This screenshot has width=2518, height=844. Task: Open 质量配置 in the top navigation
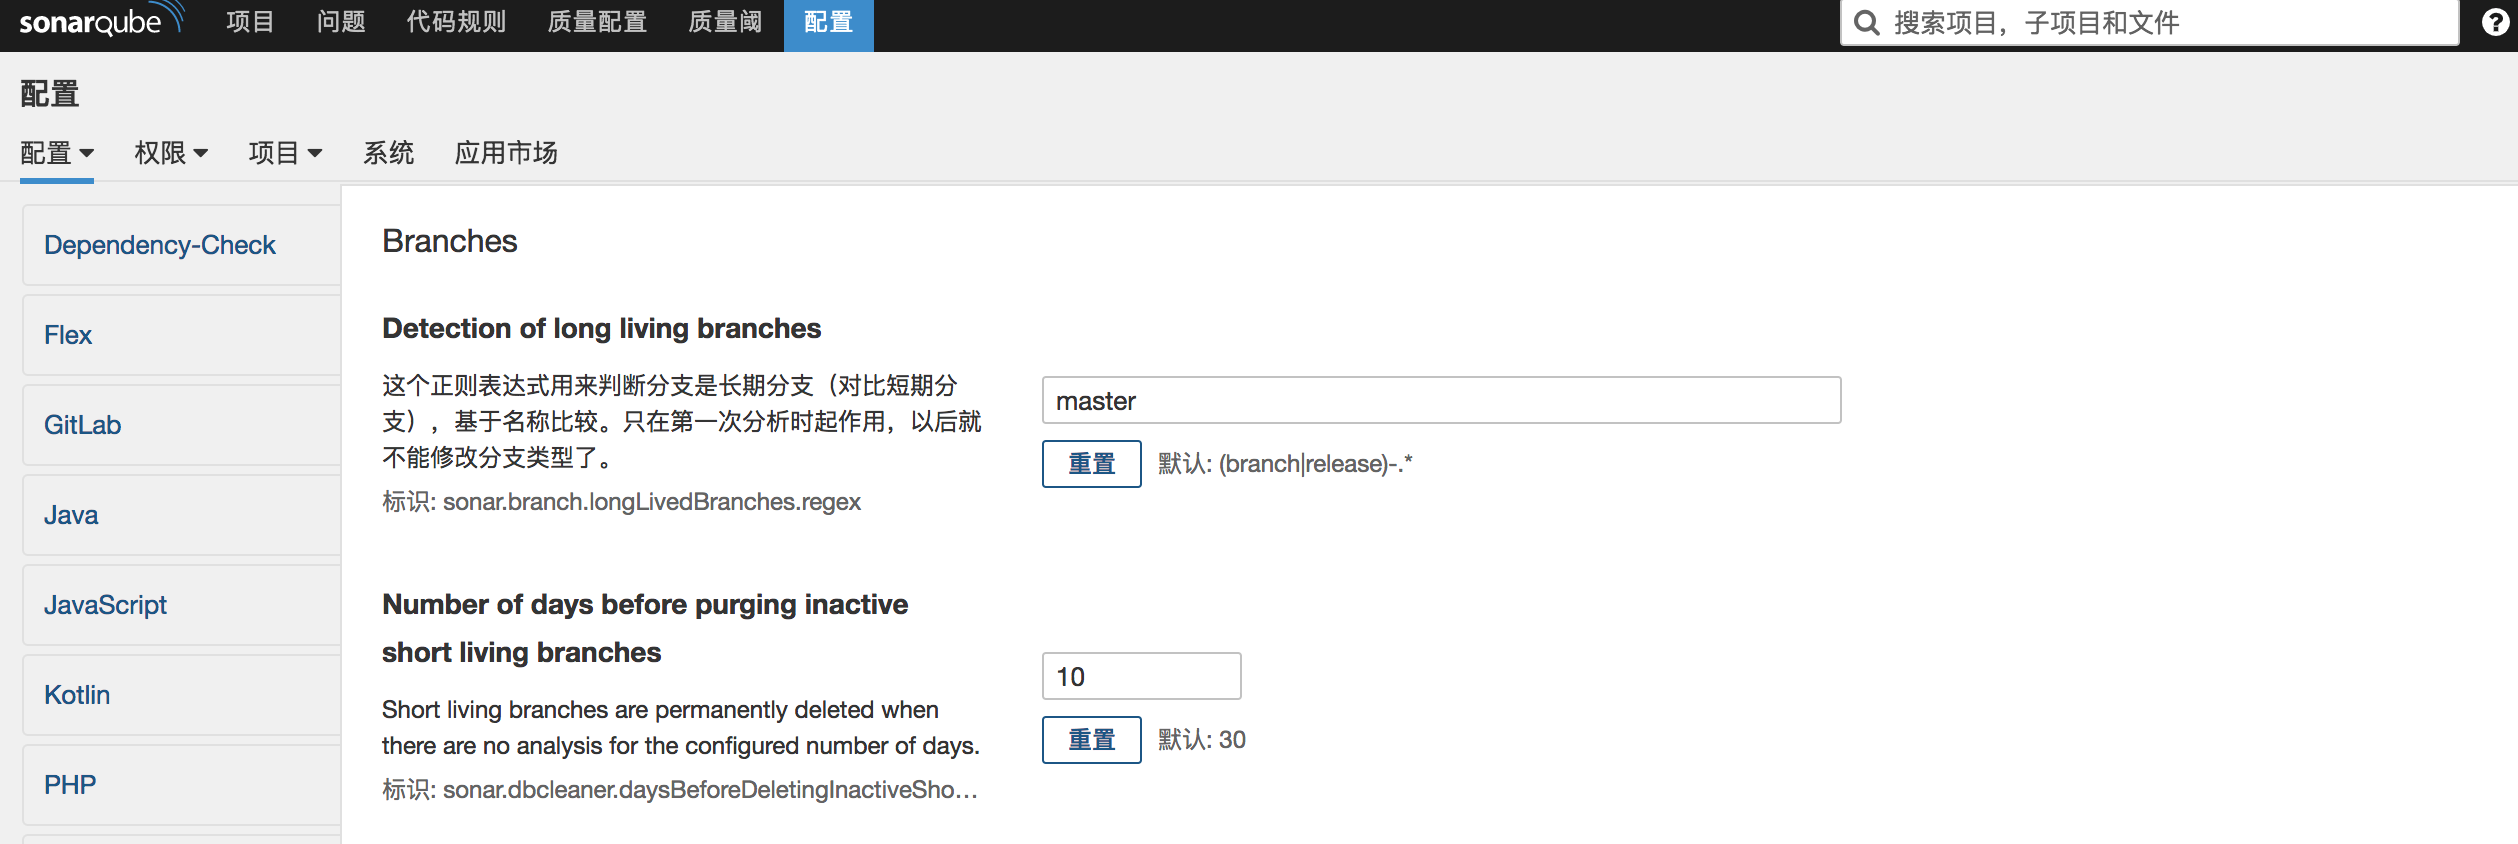tap(597, 22)
